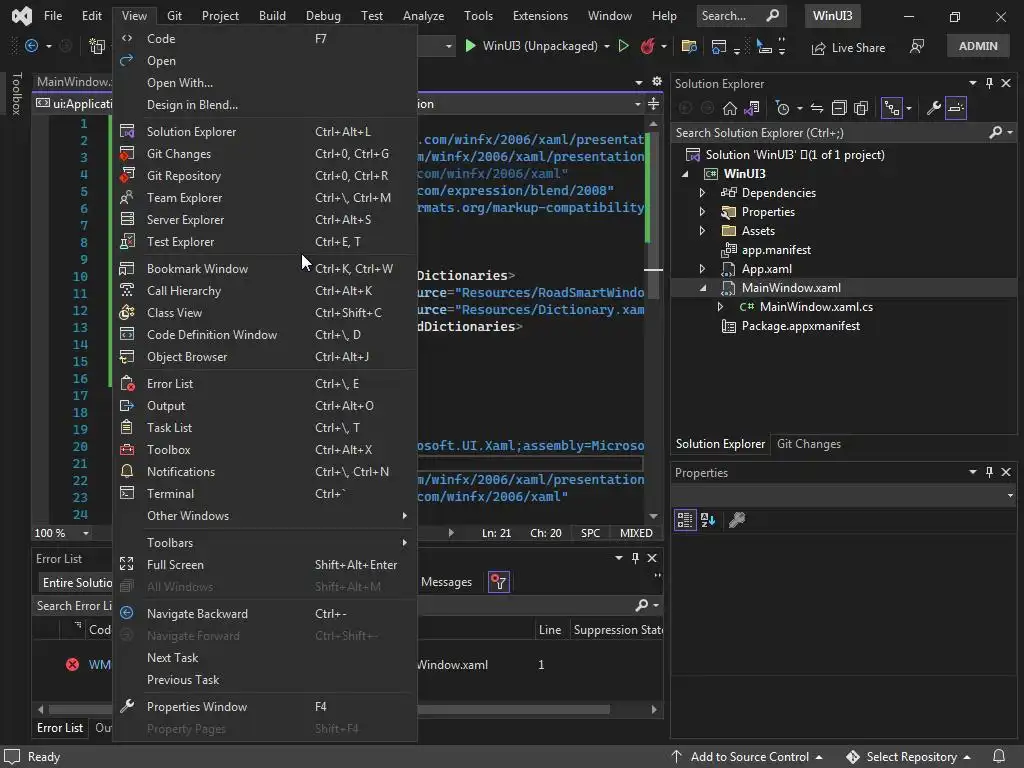Open Test Explorer from View menu
The height and width of the screenshot is (768, 1024).
coord(265,242)
